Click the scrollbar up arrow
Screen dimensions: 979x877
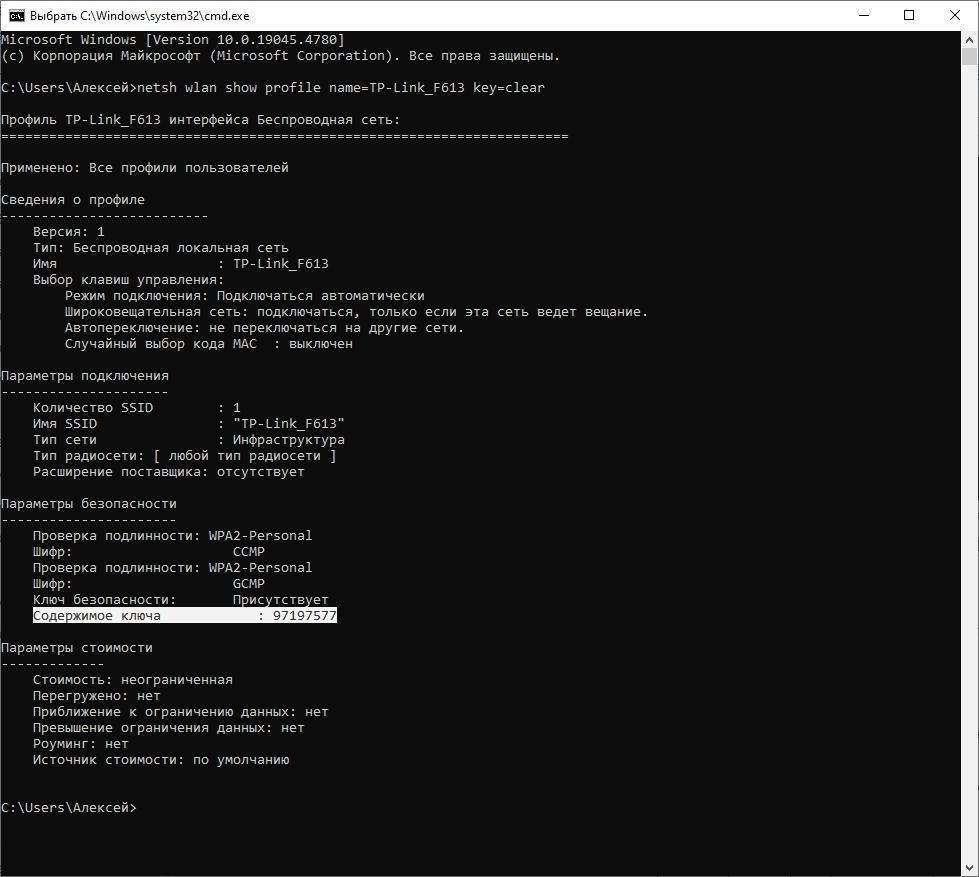click(970, 39)
